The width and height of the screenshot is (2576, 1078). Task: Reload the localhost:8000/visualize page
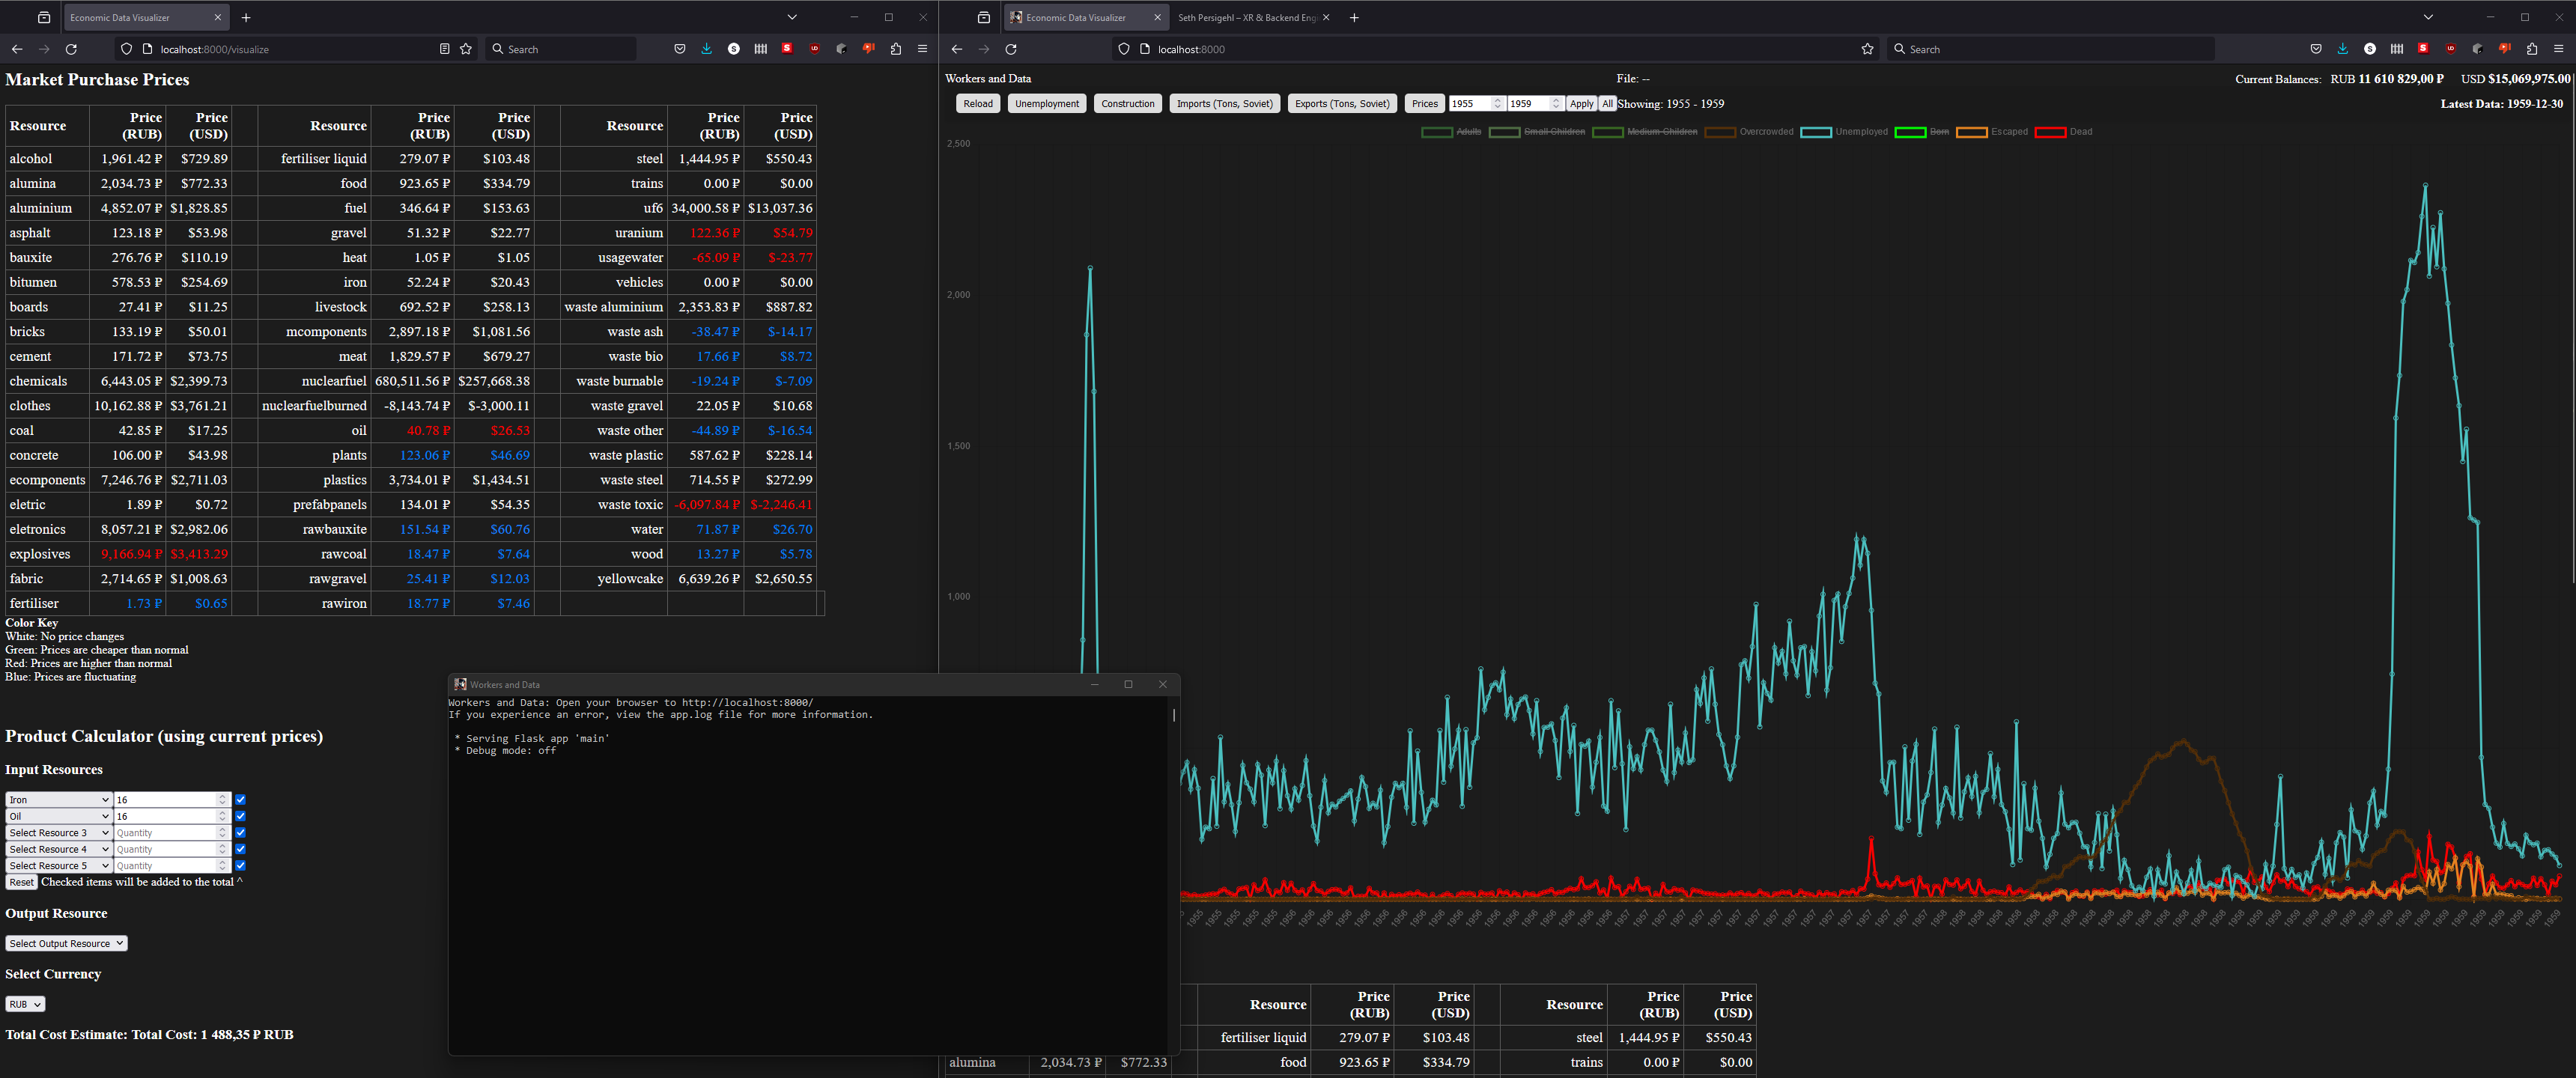tap(71, 49)
